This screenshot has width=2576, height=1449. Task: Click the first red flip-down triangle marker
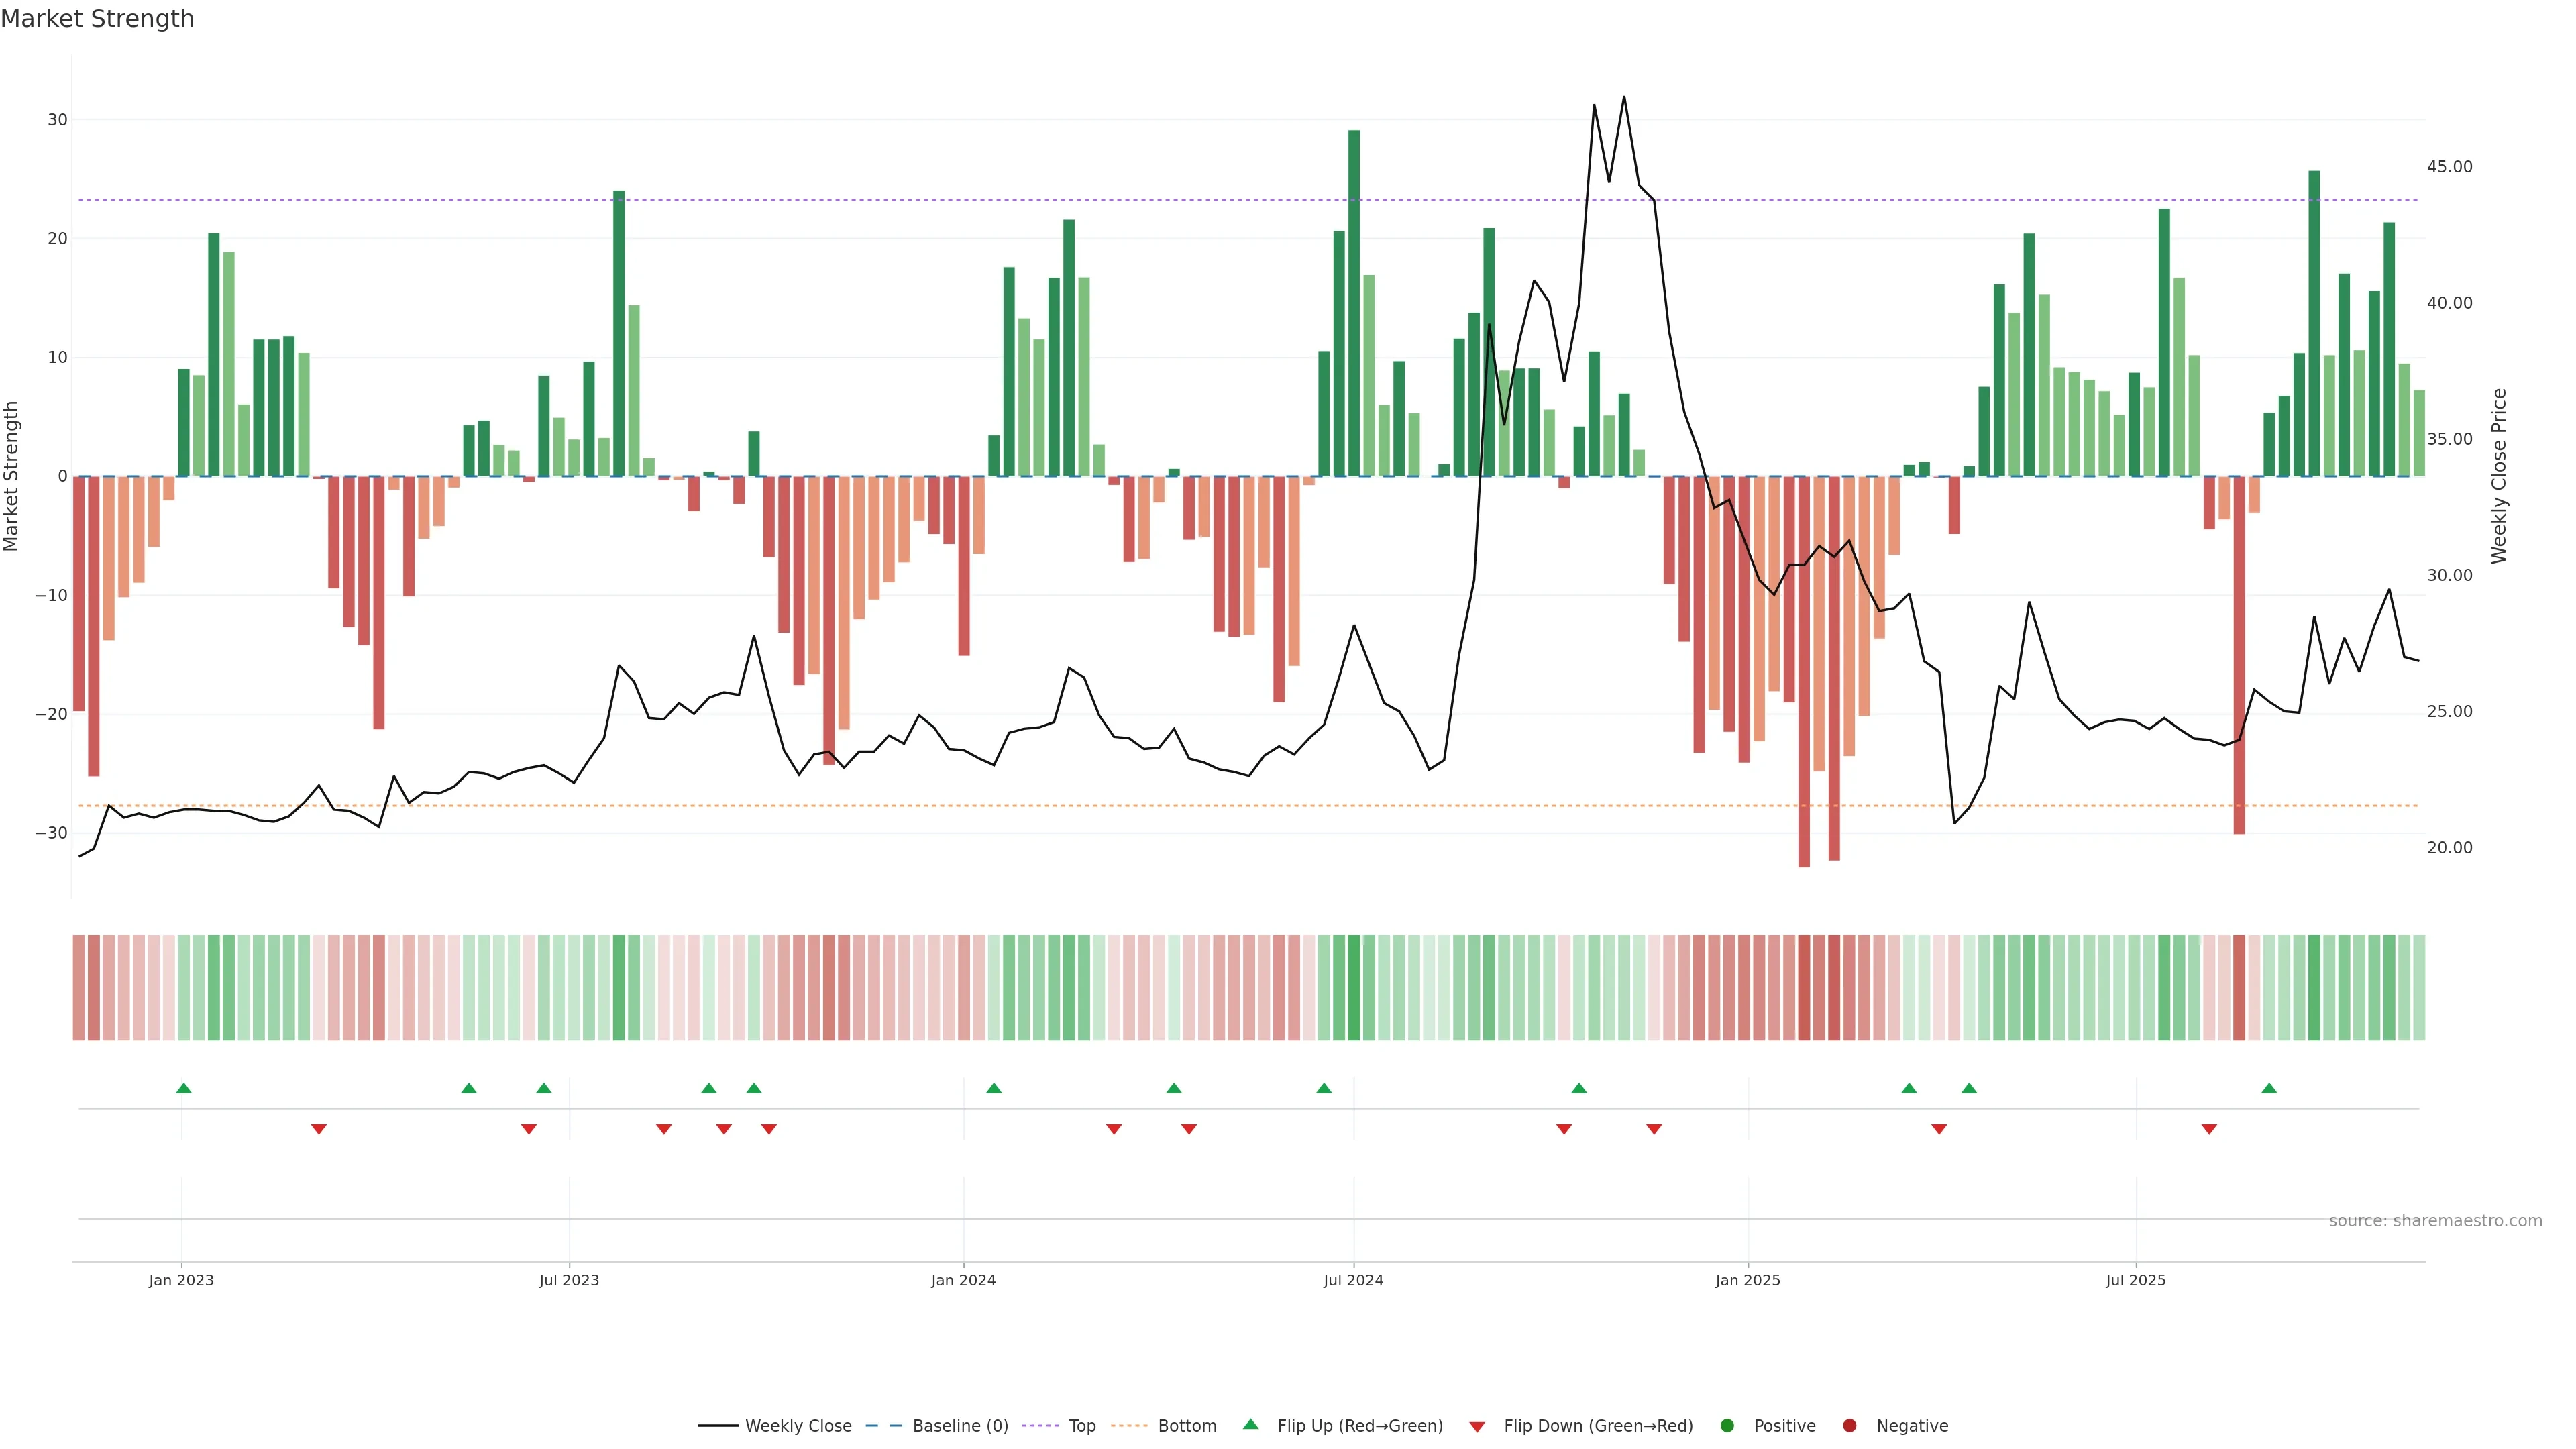[x=319, y=1129]
